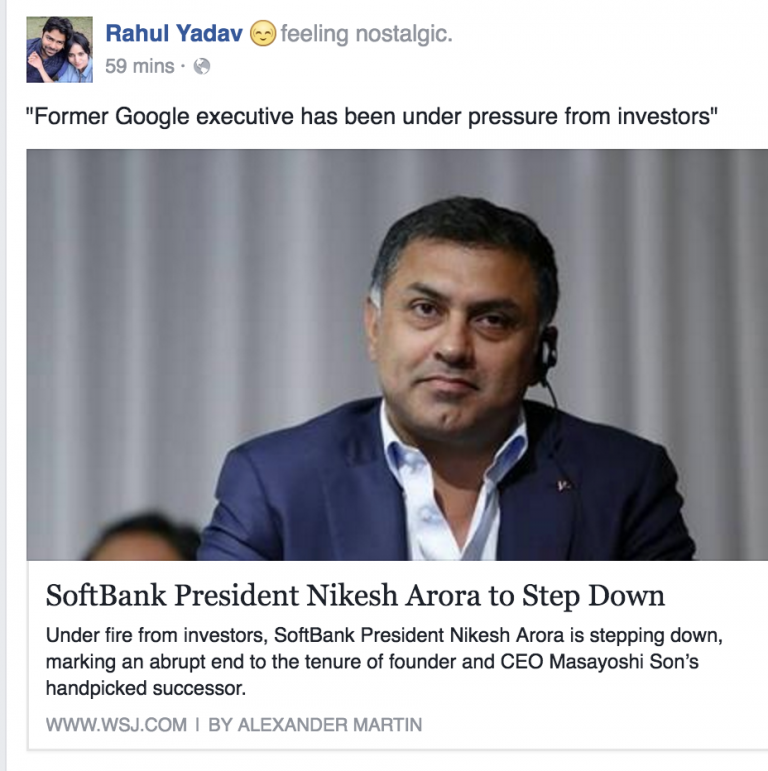The height and width of the screenshot is (771, 768).
Task: Open Rahul Yadav's profile picture thumbnail
Action: click(59, 49)
